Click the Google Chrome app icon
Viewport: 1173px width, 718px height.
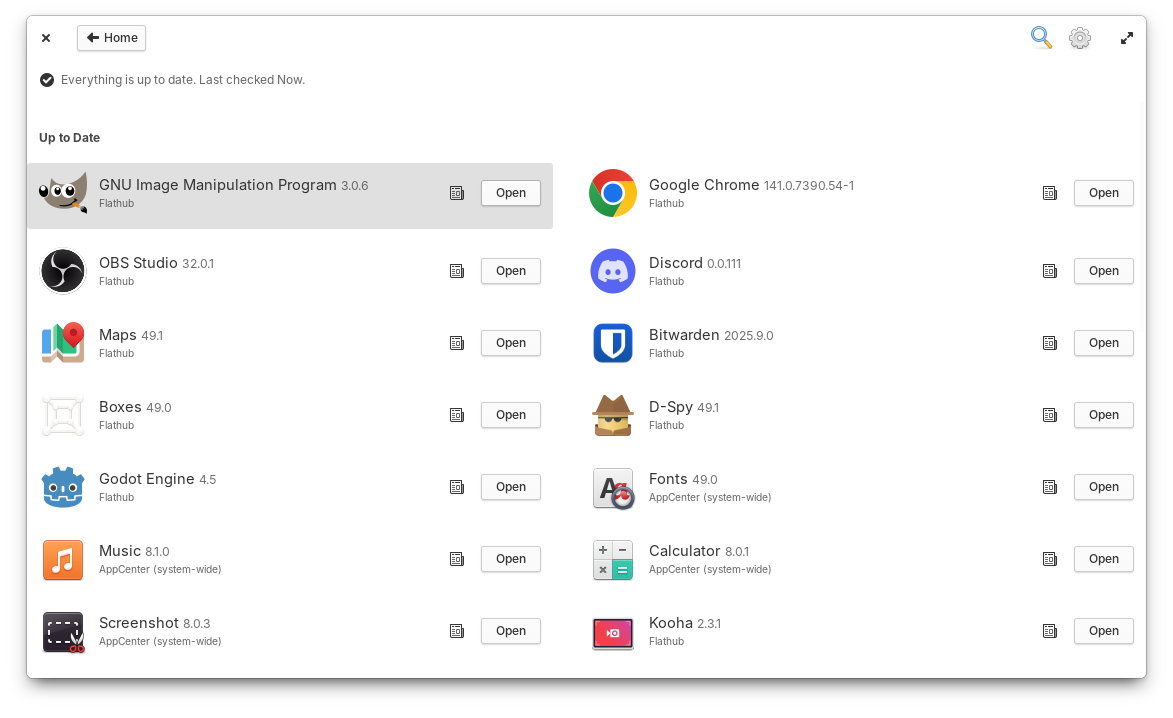pos(613,192)
